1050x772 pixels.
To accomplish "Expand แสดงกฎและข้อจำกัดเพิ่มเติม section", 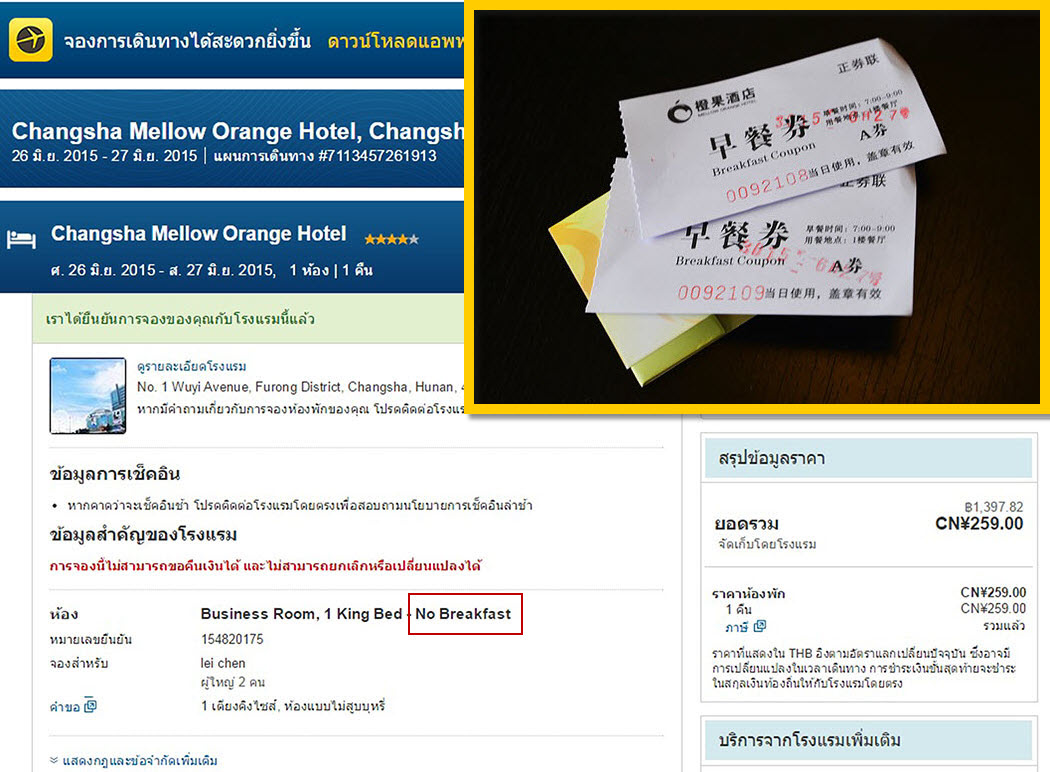I will click(x=133, y=761).
